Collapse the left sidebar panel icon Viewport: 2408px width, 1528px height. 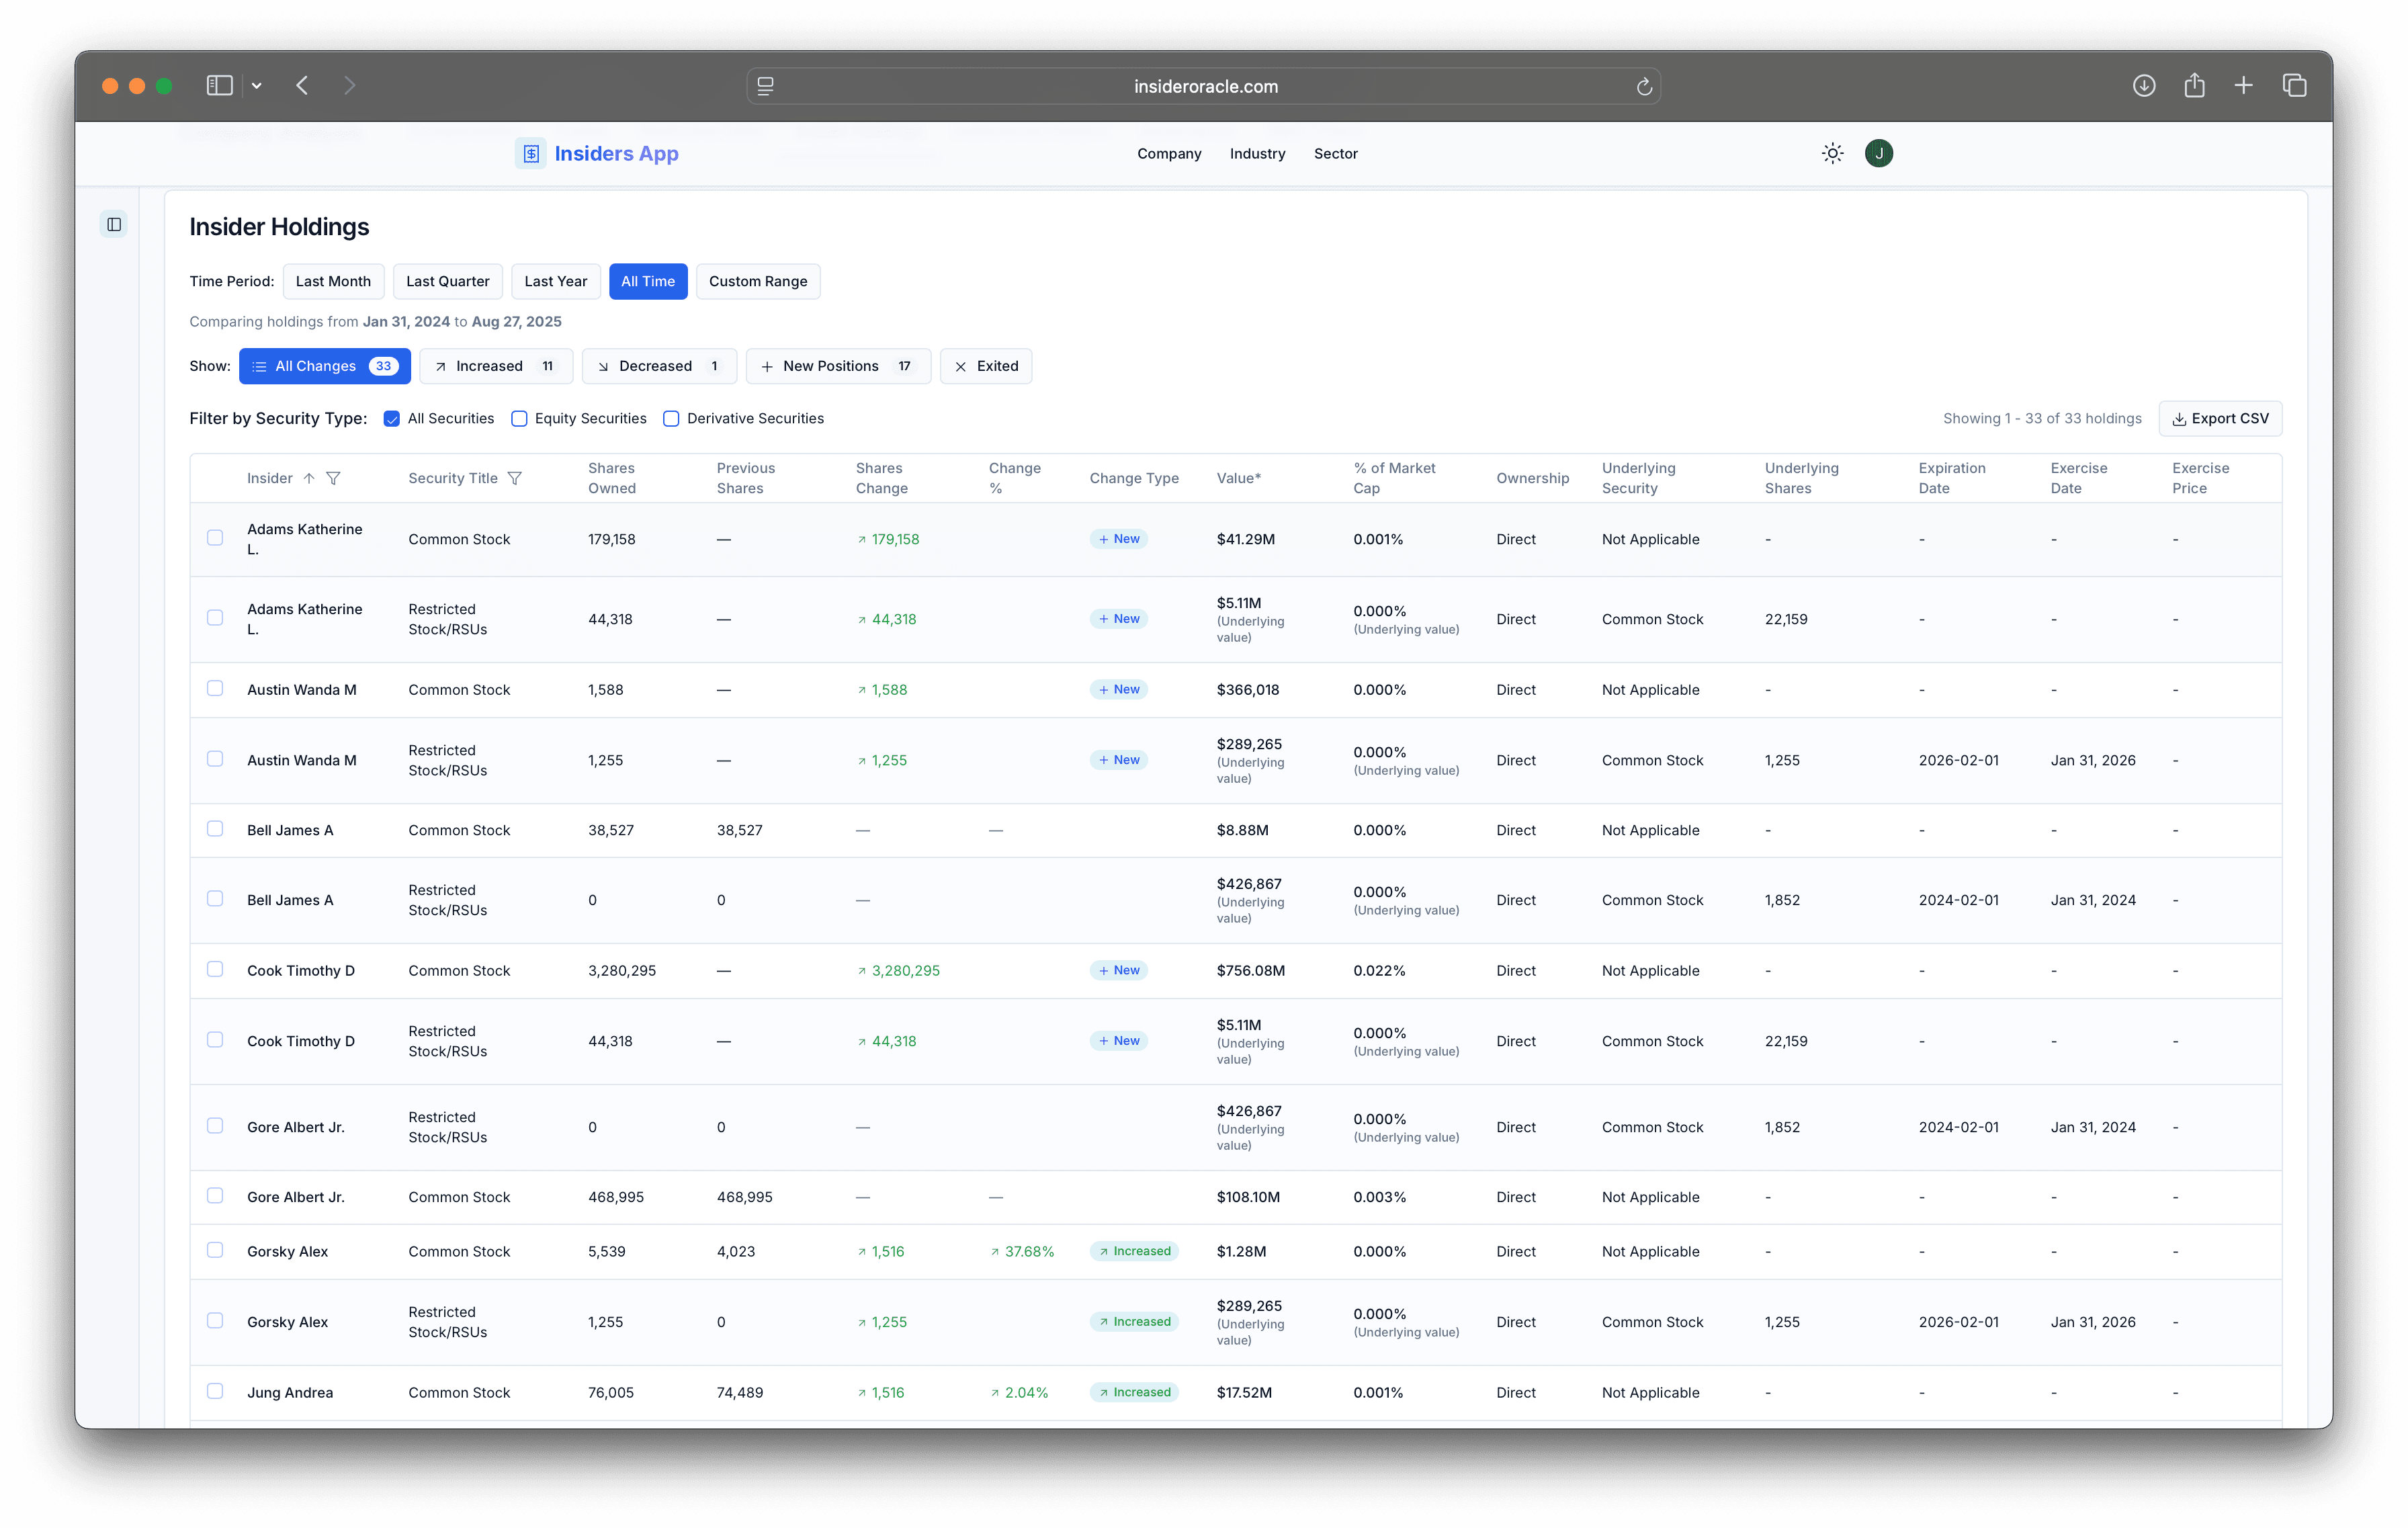(114, 224)
